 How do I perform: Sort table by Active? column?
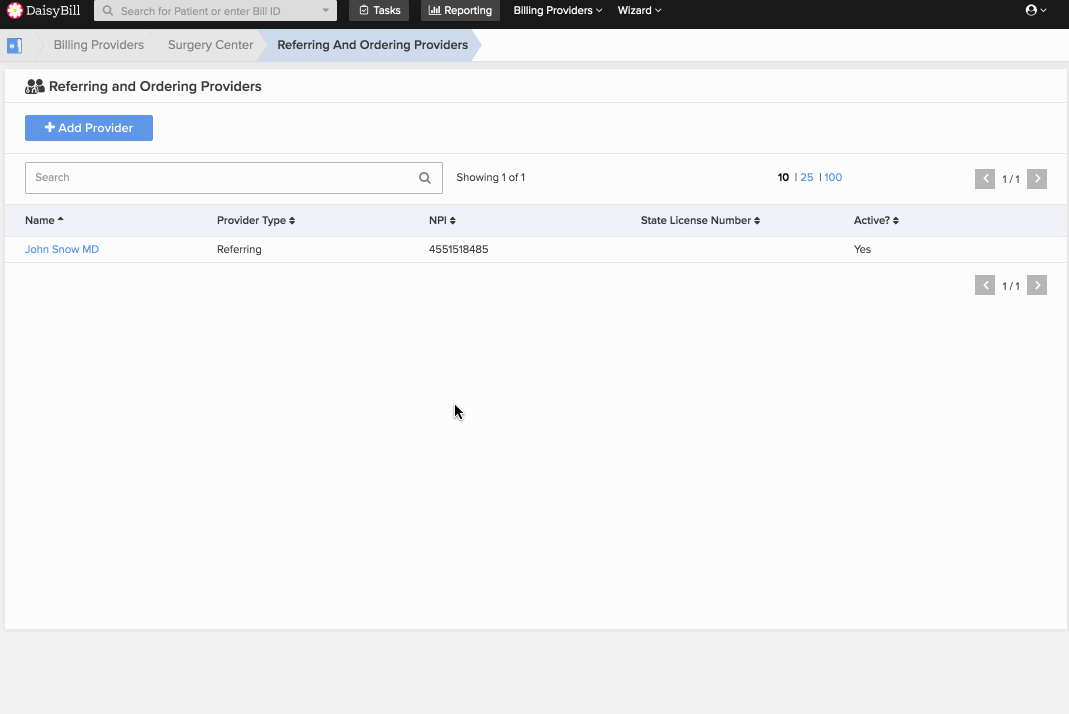pyautogui.click(x=876, y=220)
